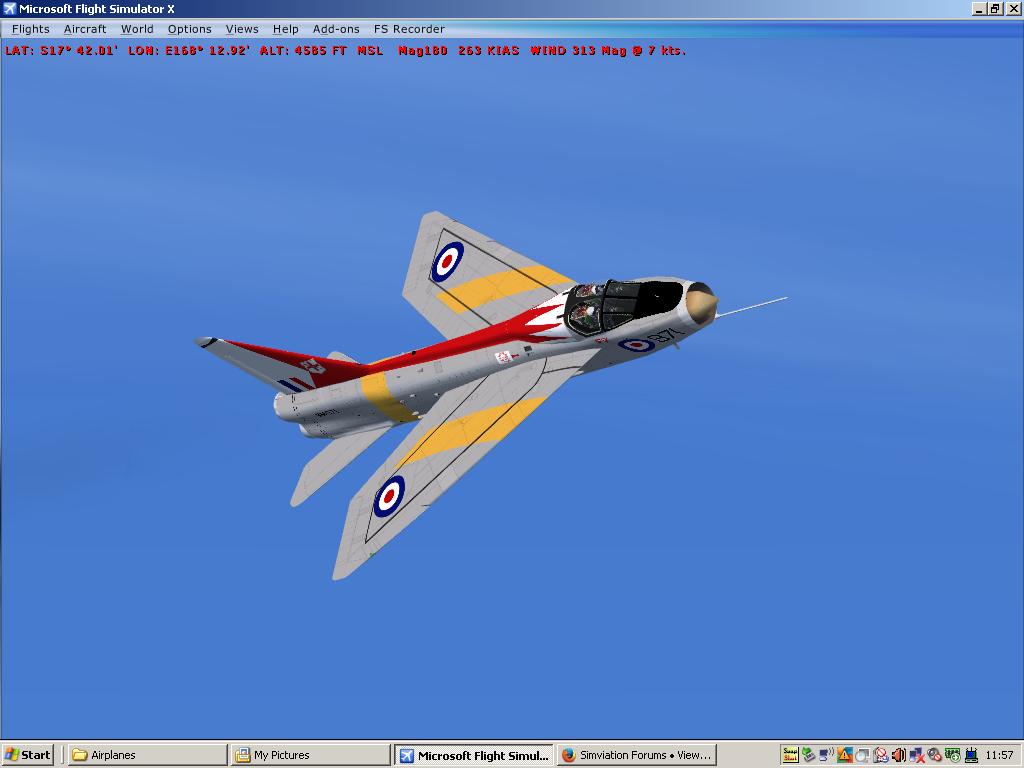Viewport: 1024px width, 768px height.
Task: Click the LON E168° 12.92' readout
Action: click(189, 50)
